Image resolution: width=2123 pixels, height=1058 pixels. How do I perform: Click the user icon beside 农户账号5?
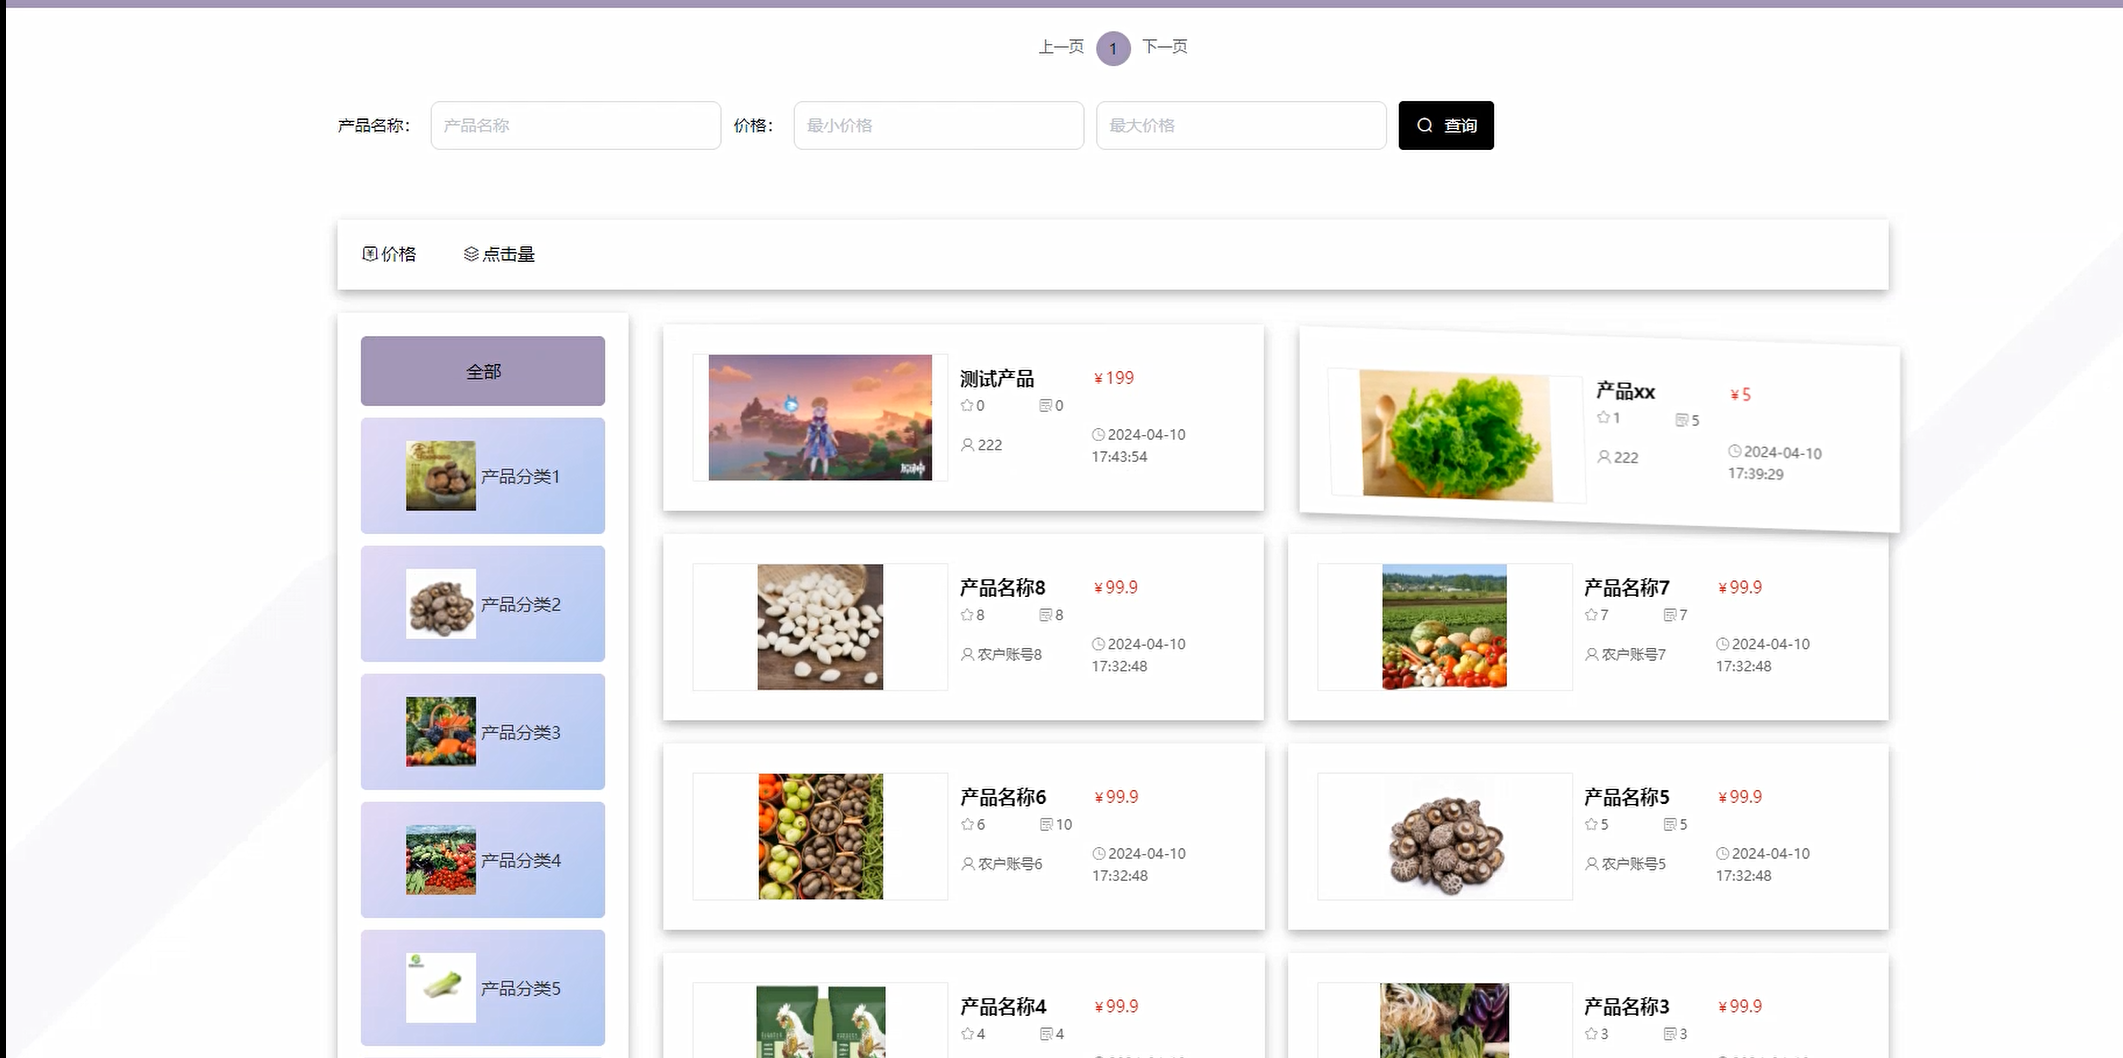1591,863
